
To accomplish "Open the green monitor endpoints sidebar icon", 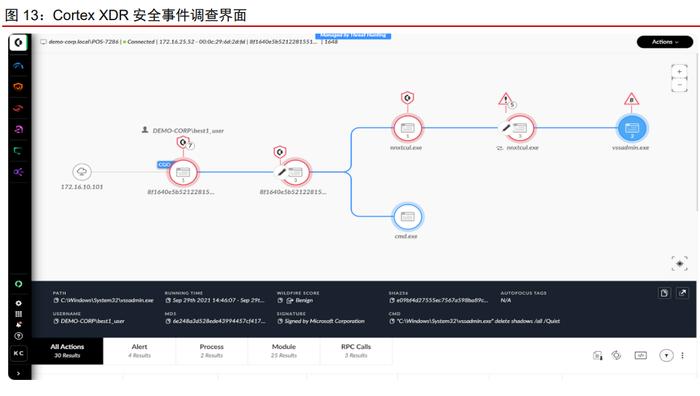I will (18, 151).
